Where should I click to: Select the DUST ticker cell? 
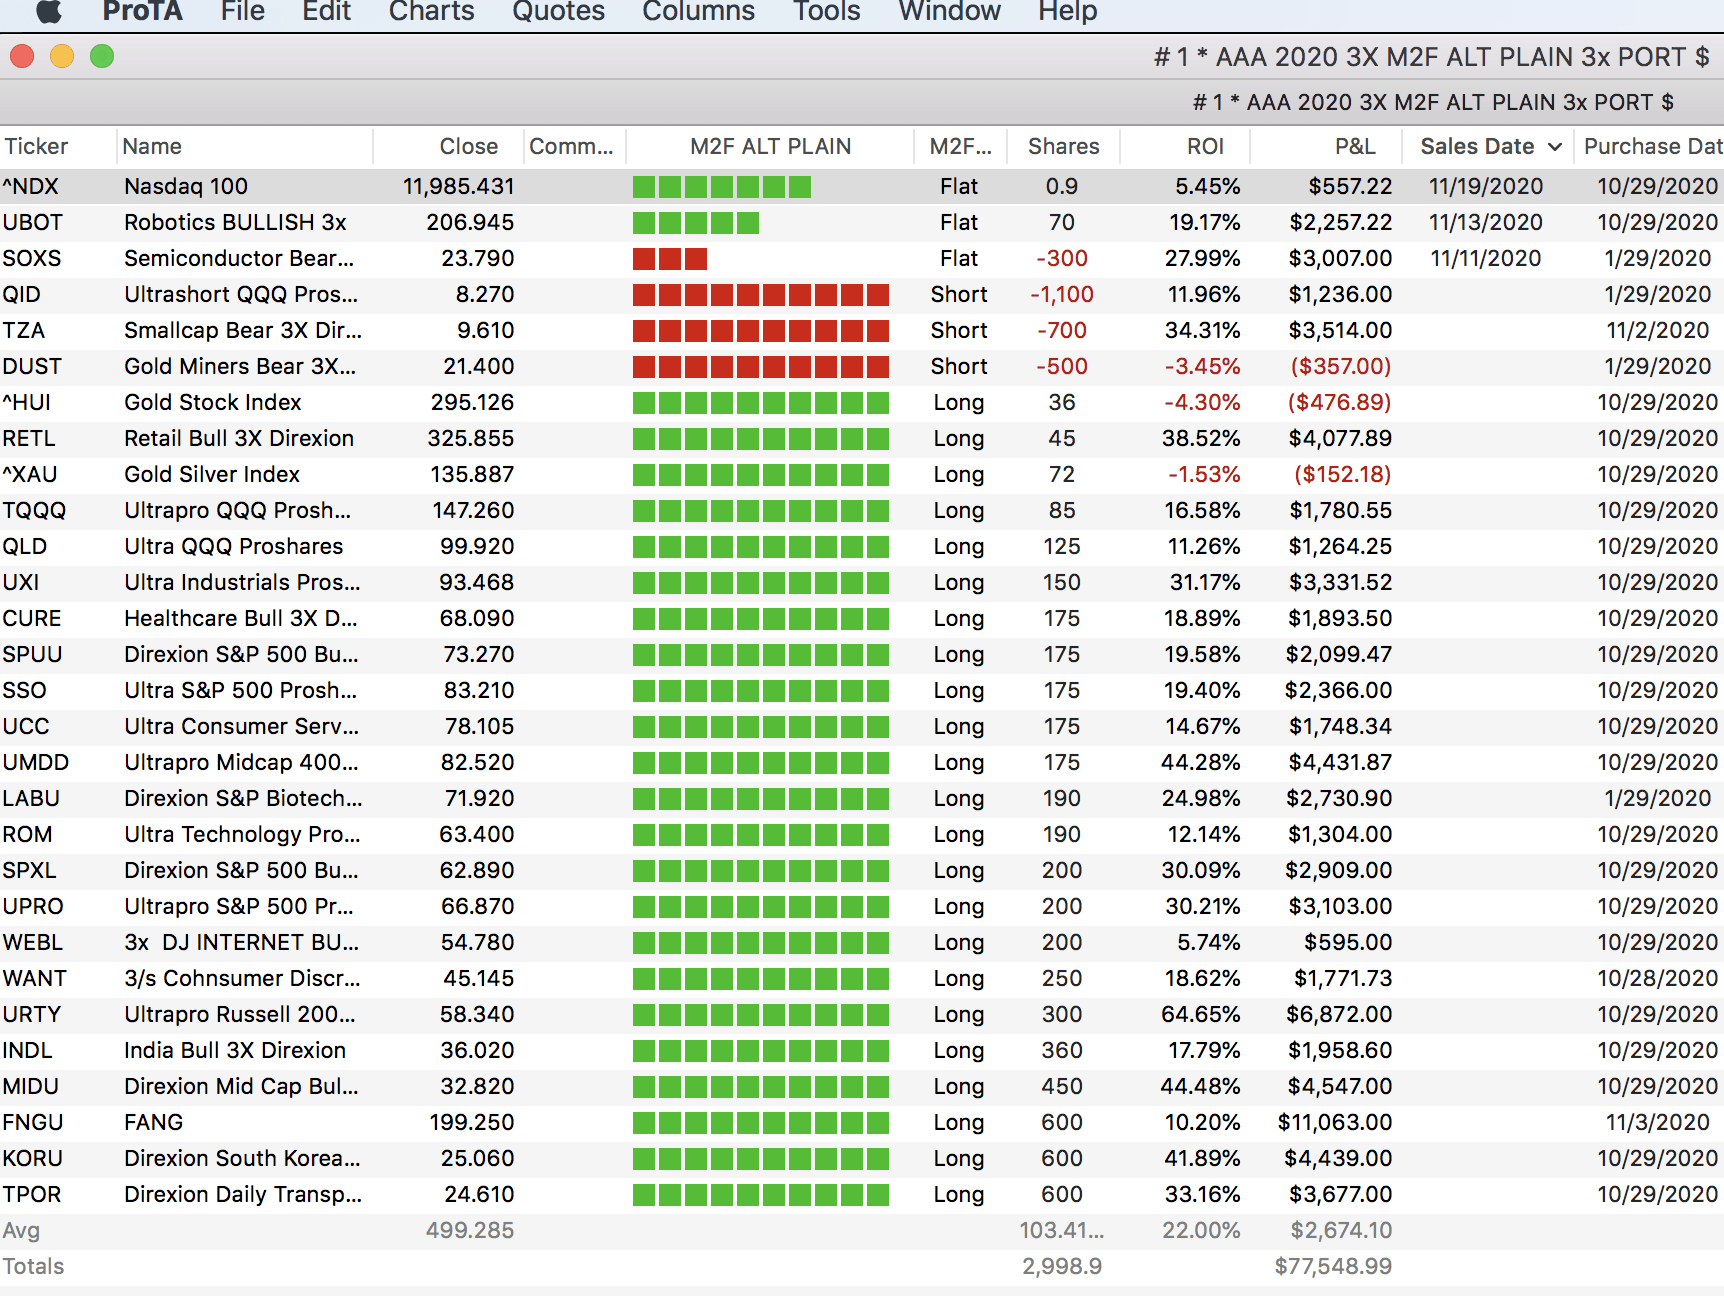[x=31, y=367]
